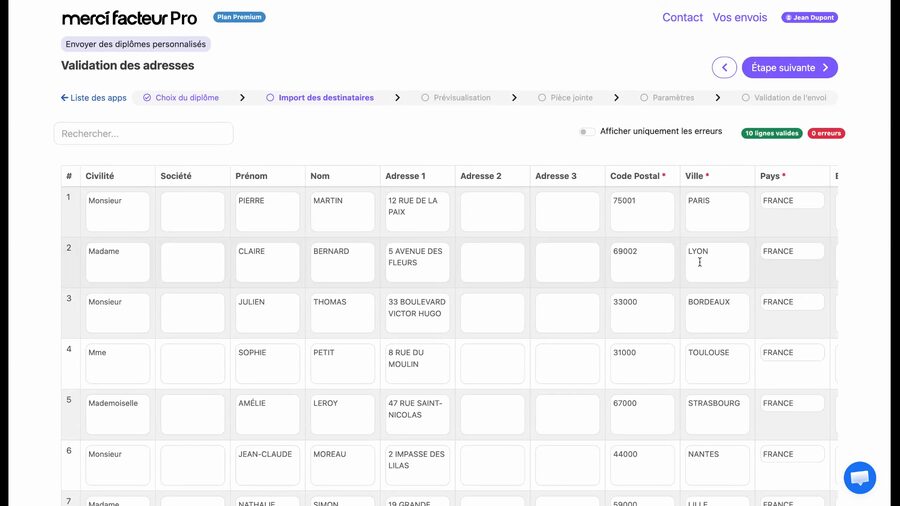
Task: Edit Prénom field containing PIERRE
Action: point(267,212)
